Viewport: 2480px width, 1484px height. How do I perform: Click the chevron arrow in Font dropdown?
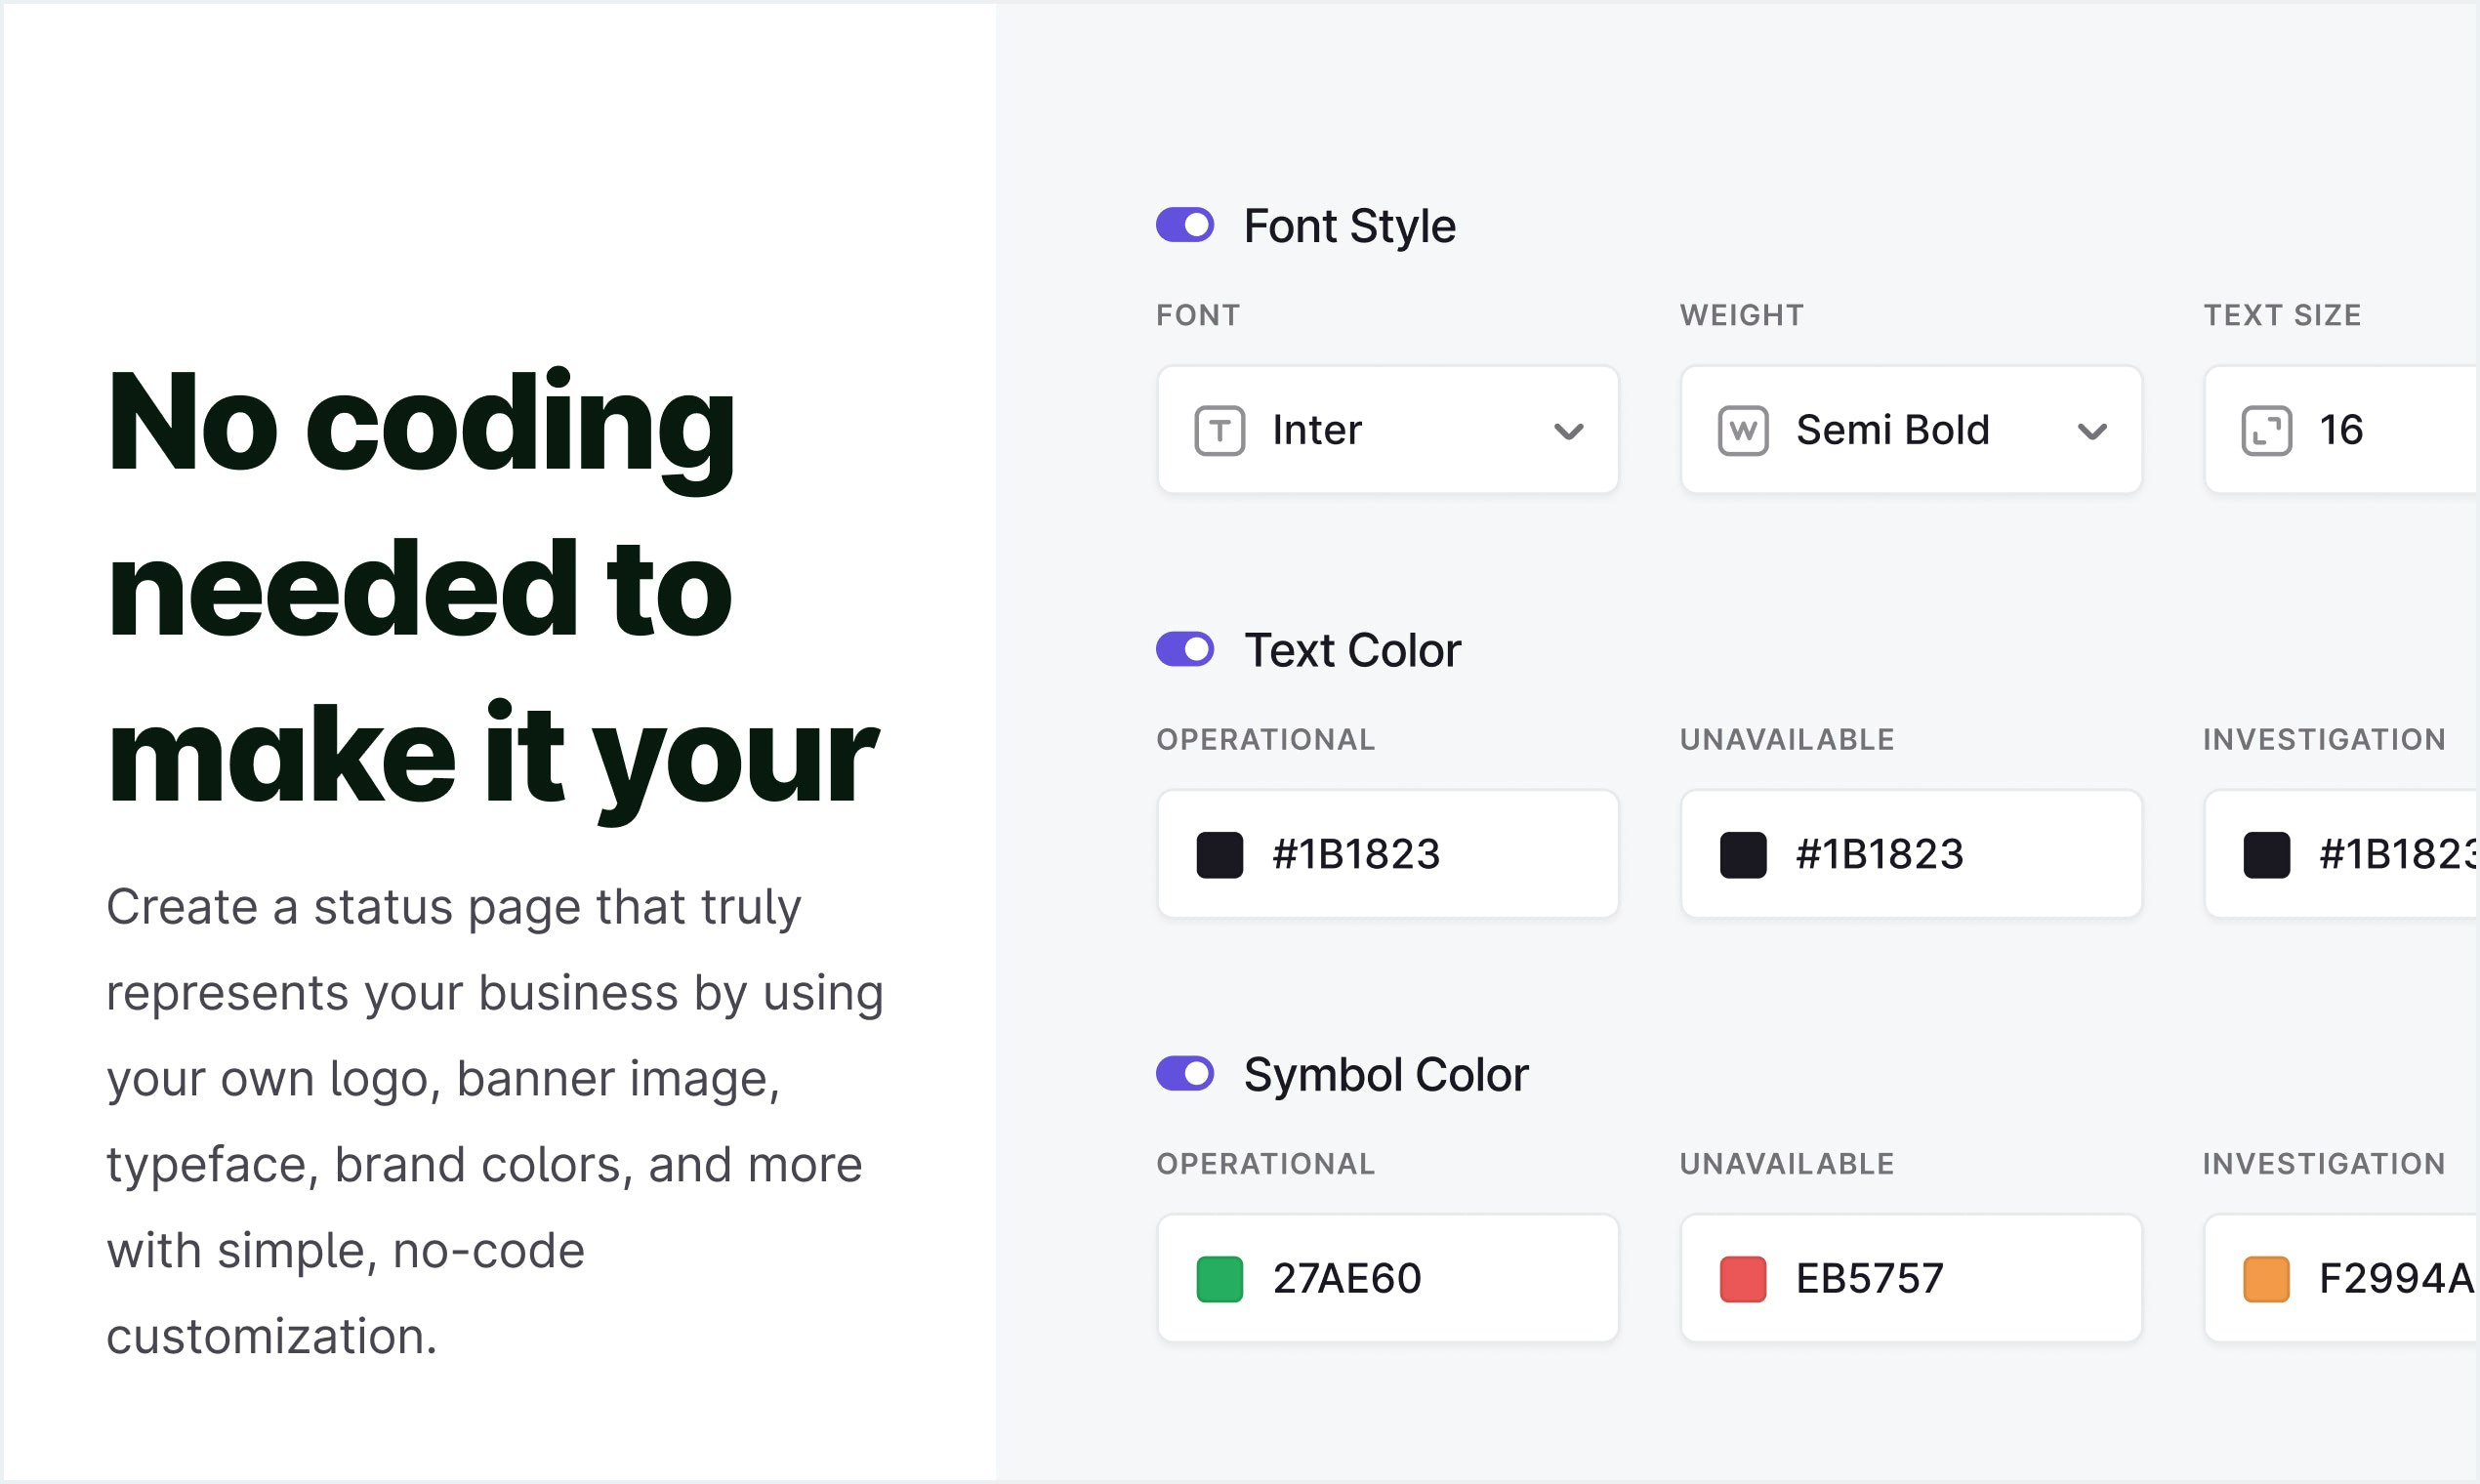click(x=1568, y=432)
